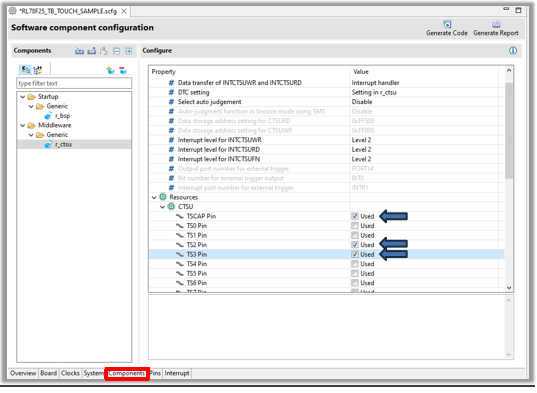This screenshot has width=537, height=393.
Task: Click the r_bsp component icon
Action: pyautogui.click(x=48, y=116)
